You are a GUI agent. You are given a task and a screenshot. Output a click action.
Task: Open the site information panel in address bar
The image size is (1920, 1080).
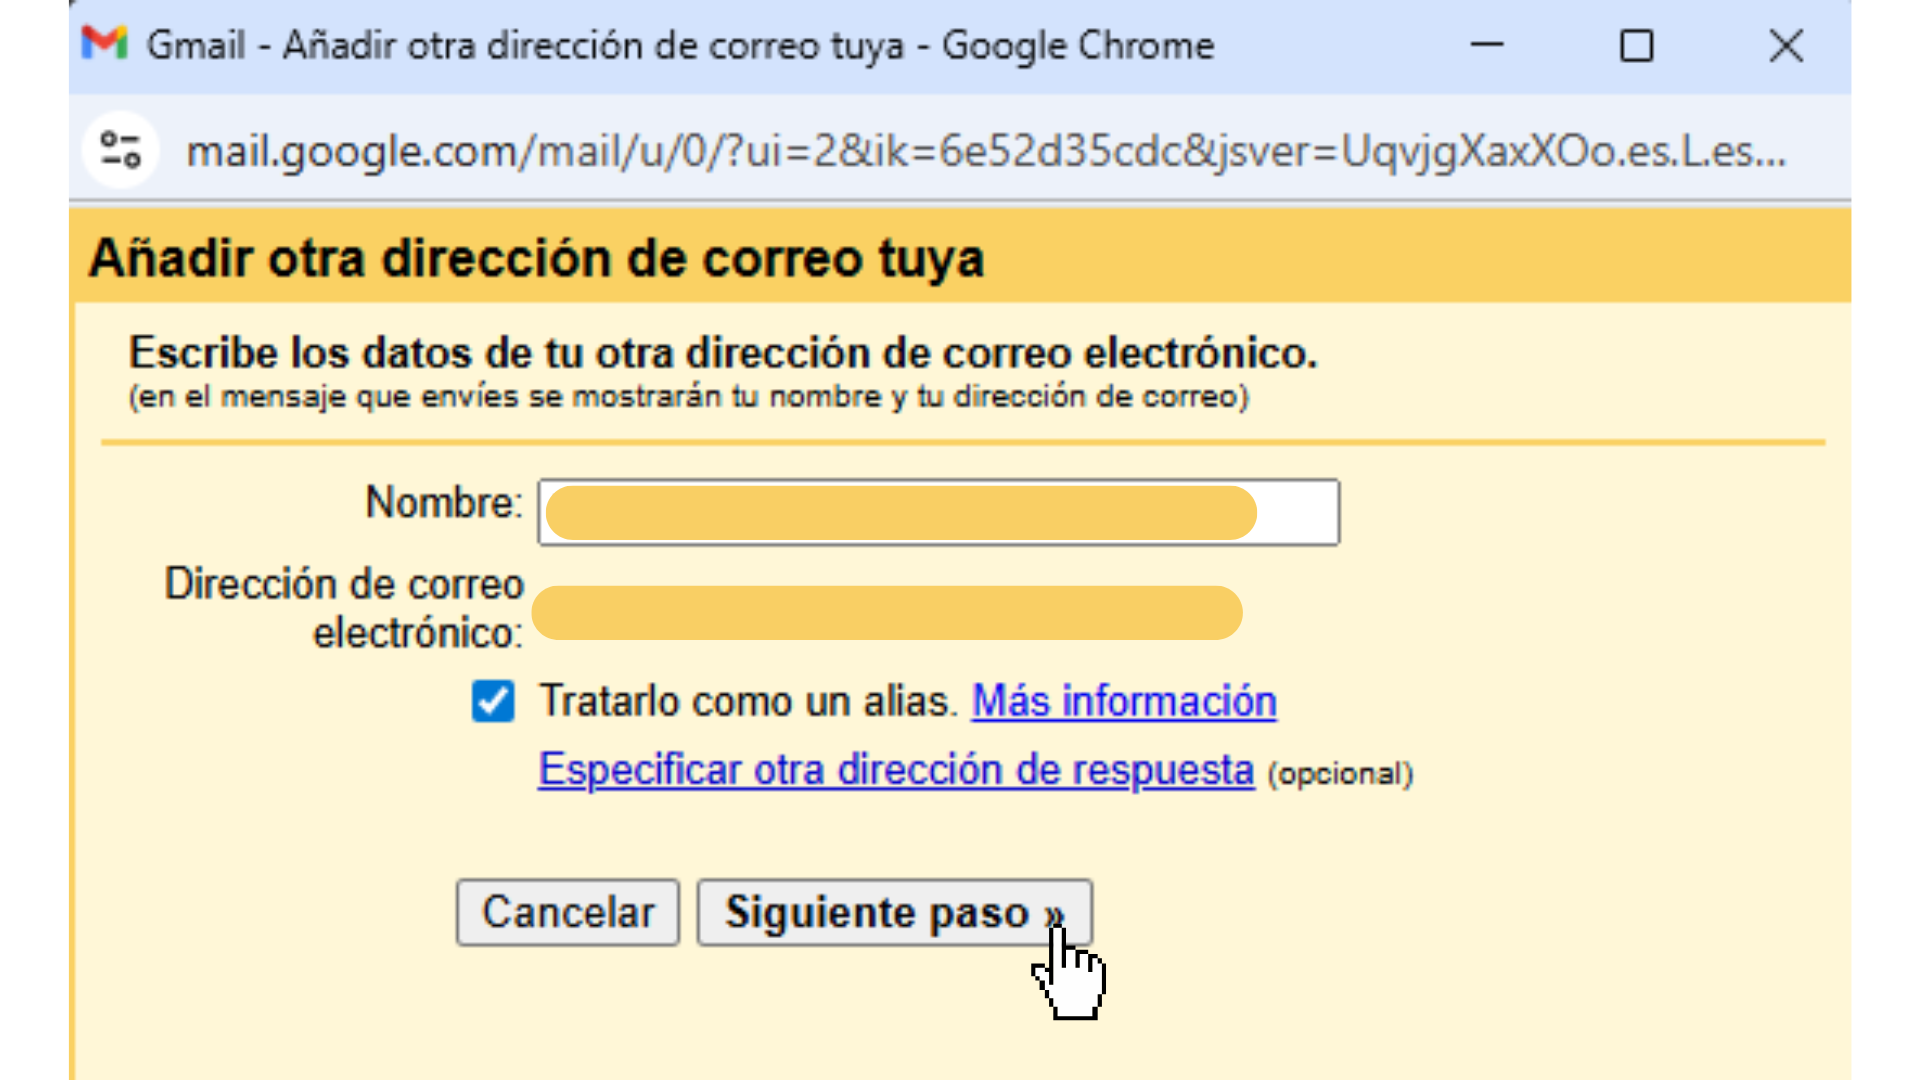point(120,152)
